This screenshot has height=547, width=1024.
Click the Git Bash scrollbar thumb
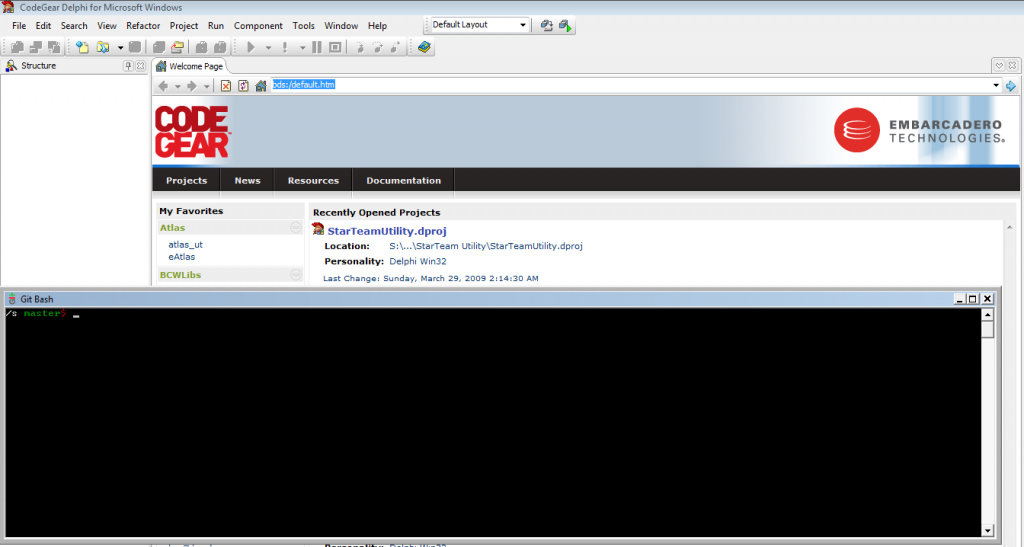(987, 329)
